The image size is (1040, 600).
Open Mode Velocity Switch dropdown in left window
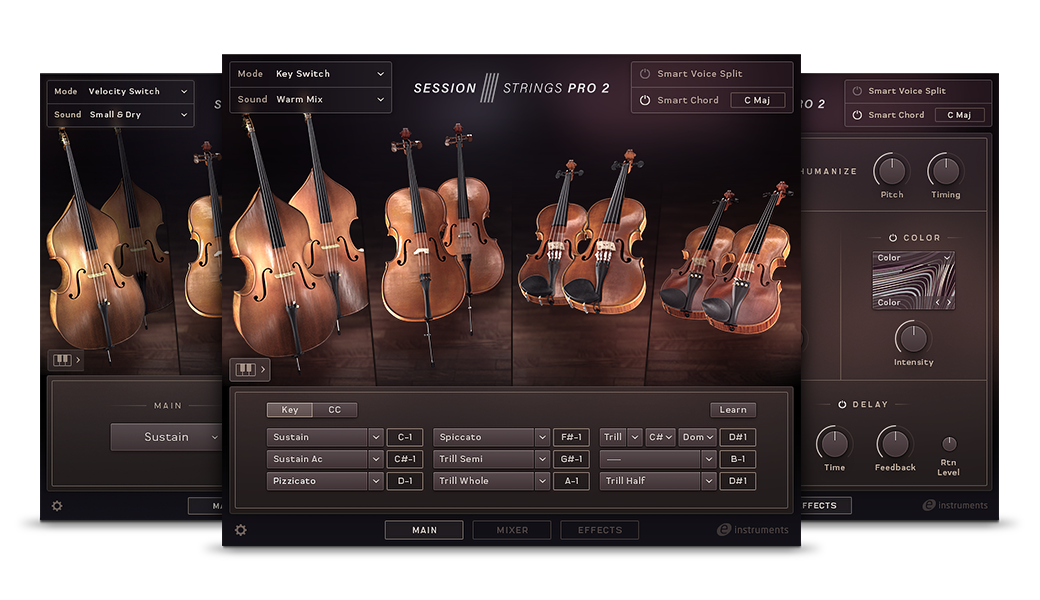click(x=120, y=91)
